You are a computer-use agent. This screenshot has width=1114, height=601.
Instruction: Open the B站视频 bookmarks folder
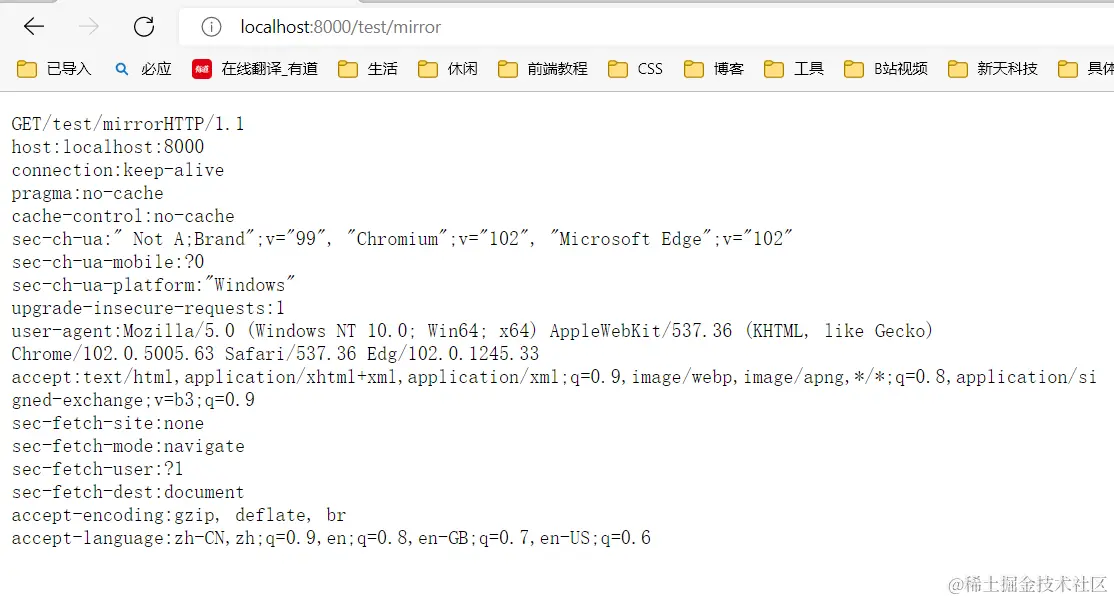tap(887, 69)
